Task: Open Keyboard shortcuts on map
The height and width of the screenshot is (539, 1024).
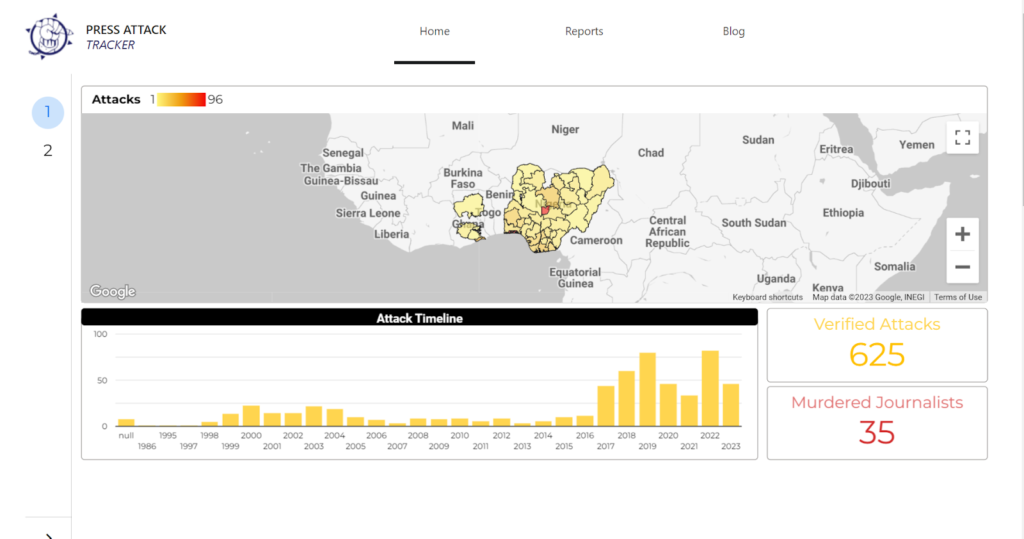Action: tap(767, 297)
